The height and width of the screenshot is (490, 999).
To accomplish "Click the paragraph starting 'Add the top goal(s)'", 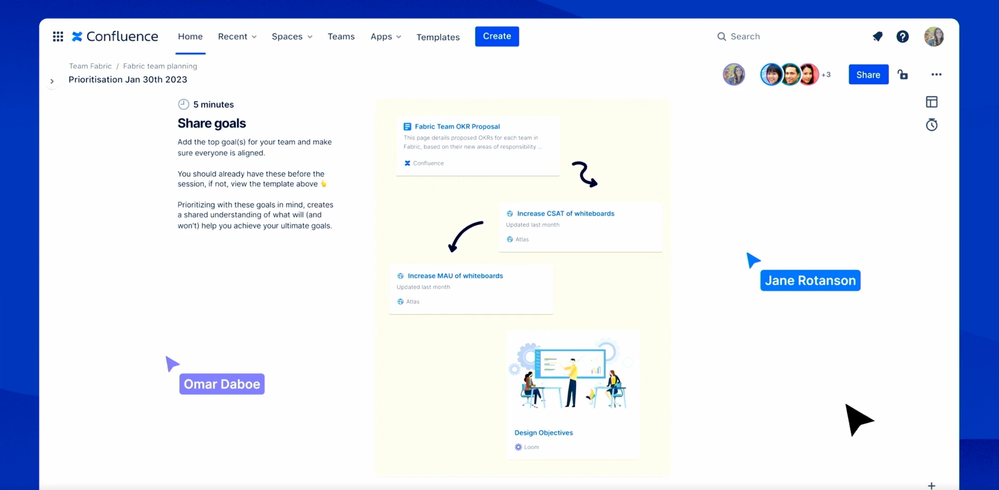I will 255,147.
